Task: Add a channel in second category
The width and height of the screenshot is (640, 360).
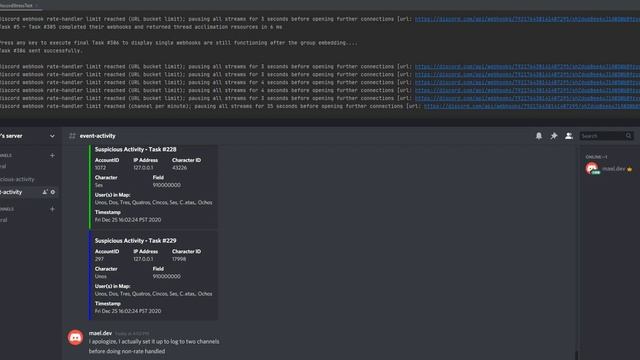Action: [x=52, y=209]
